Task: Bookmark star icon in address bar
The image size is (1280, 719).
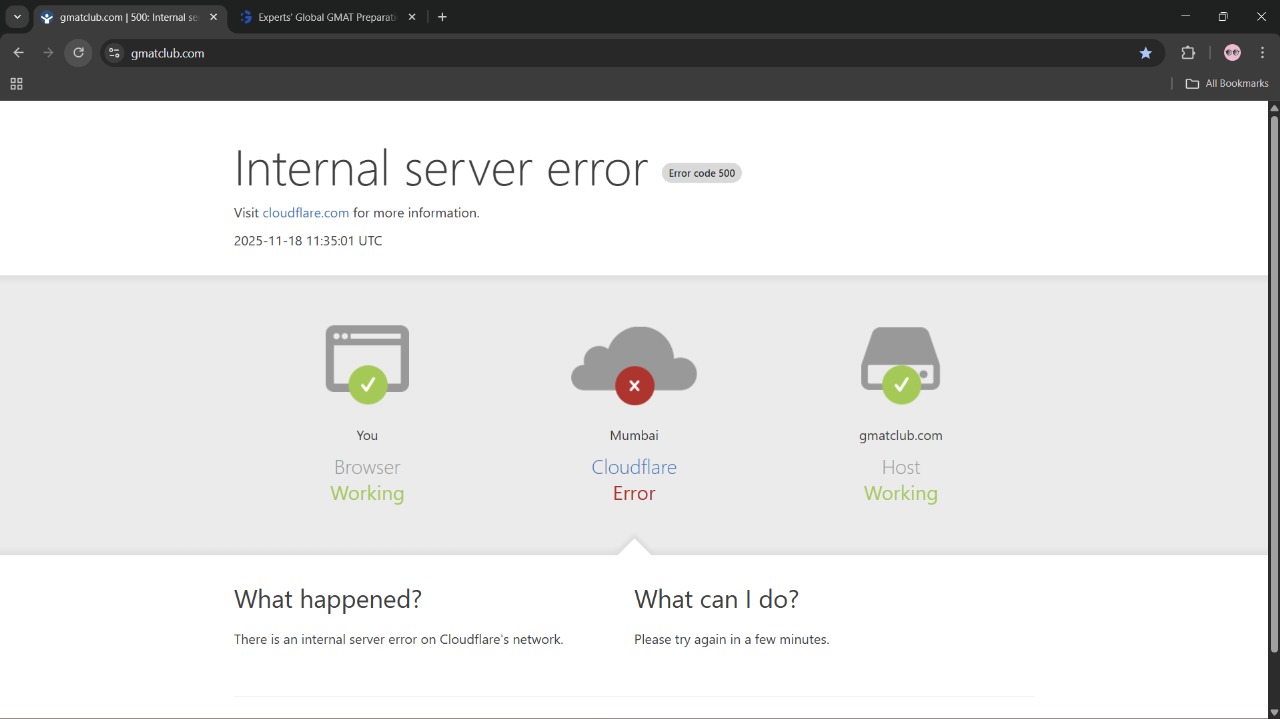Action: [x=1146, y=53]
